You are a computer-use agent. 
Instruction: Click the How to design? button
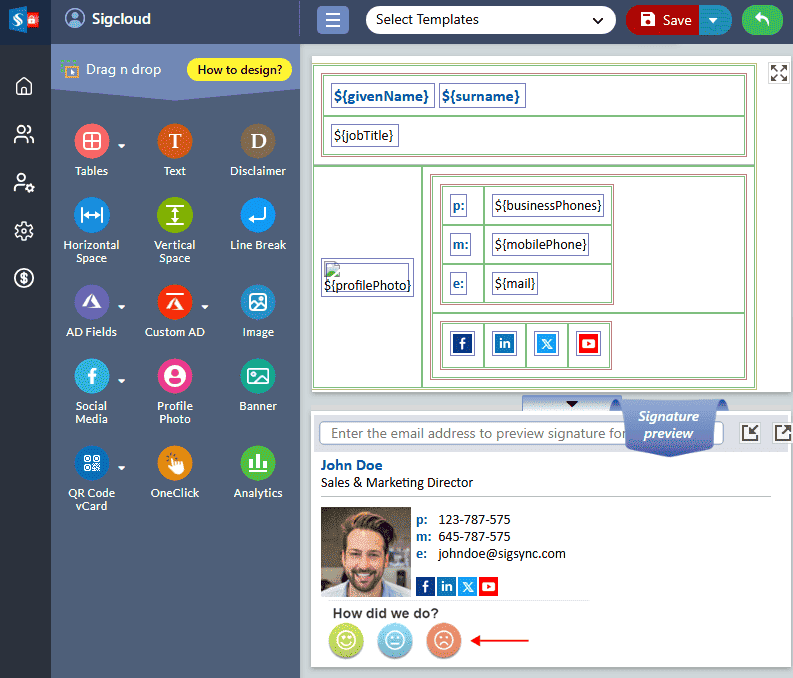[x=239, y=70]
